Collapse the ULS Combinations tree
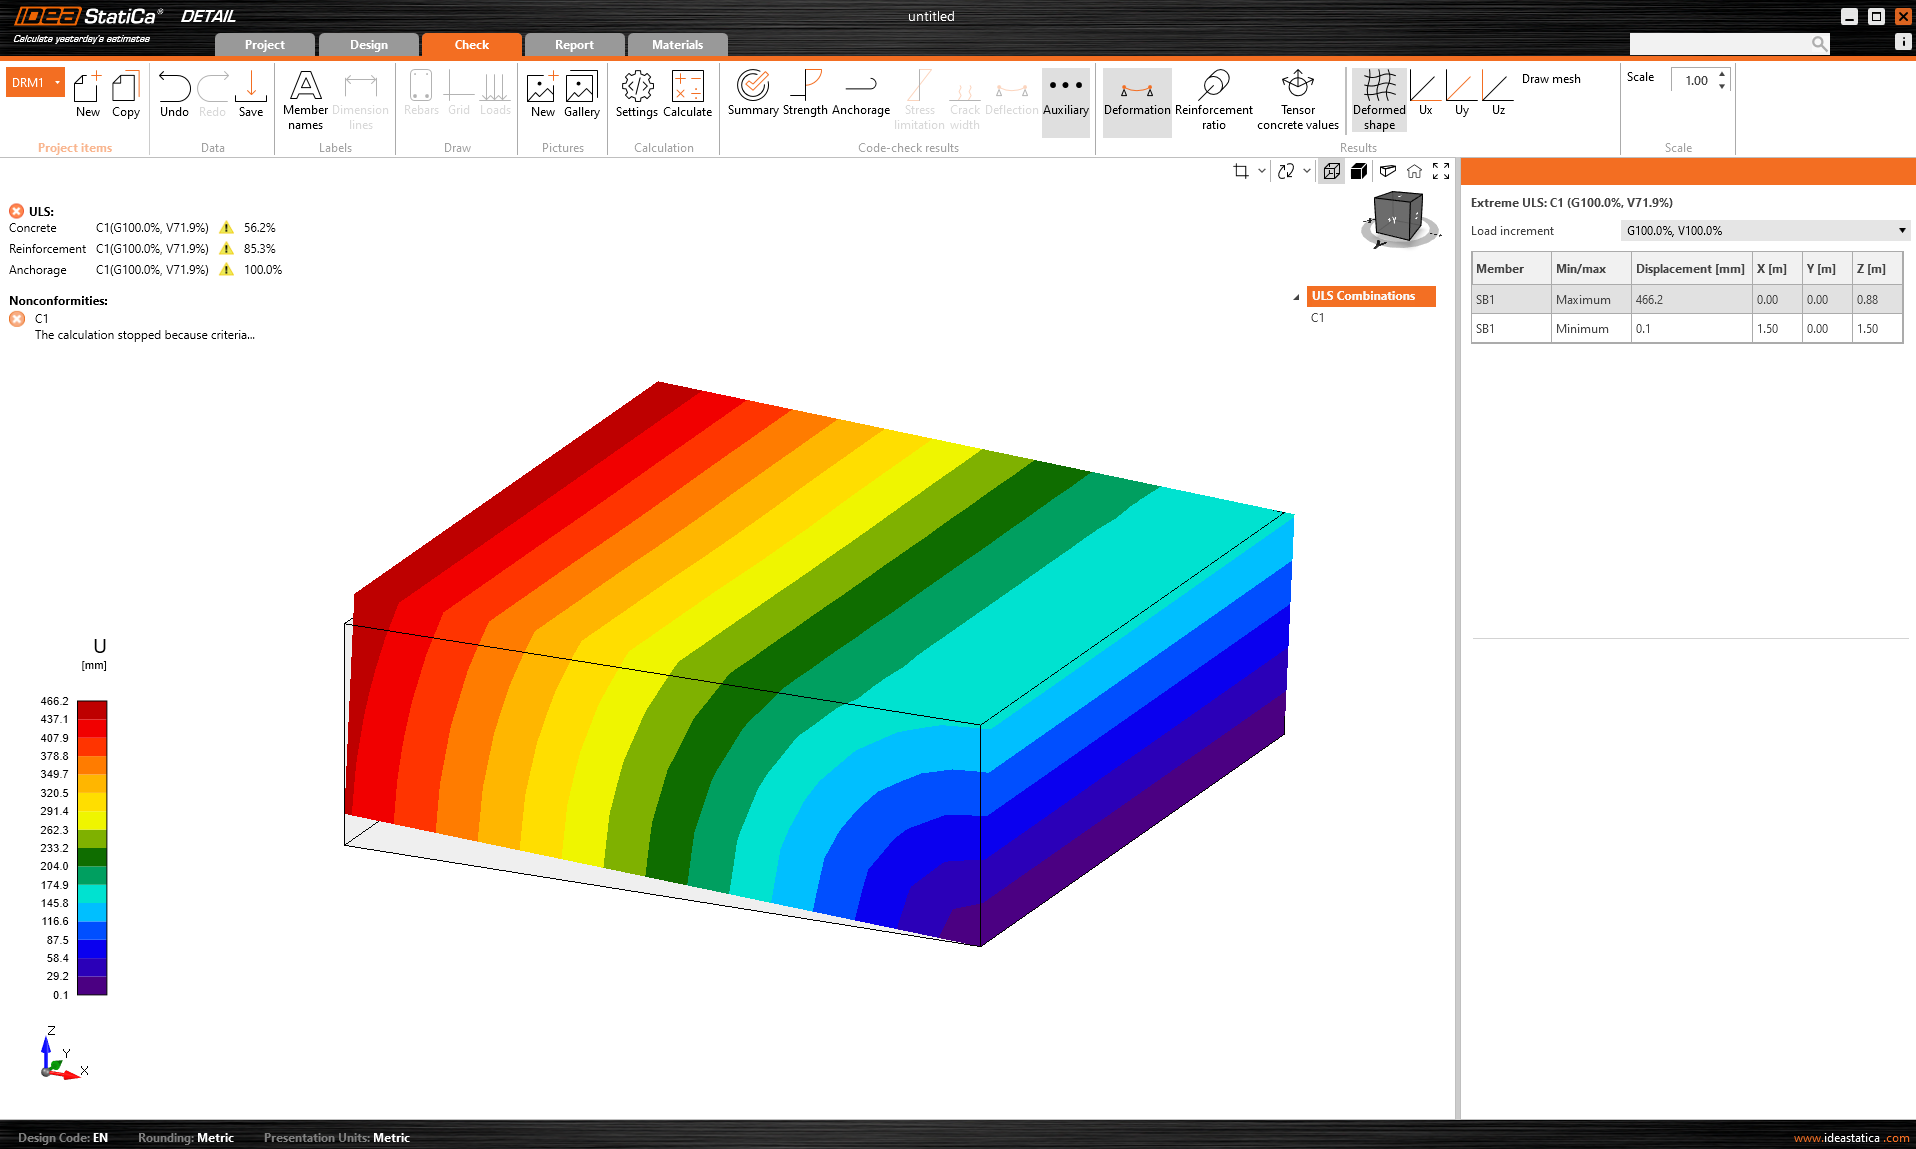The width and height of the screenshot is (1916, 1149). (1296, 297)
